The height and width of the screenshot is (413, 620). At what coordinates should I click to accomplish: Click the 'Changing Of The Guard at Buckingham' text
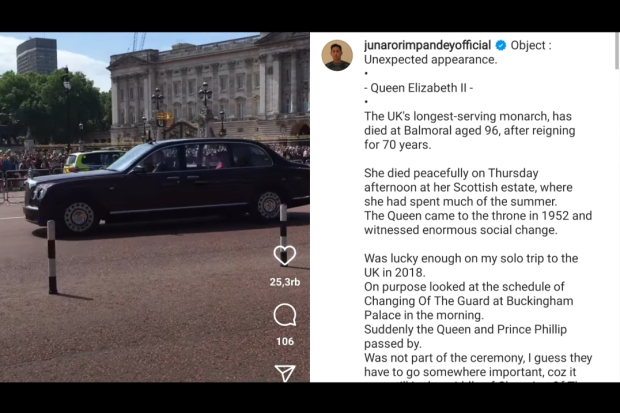469,301
